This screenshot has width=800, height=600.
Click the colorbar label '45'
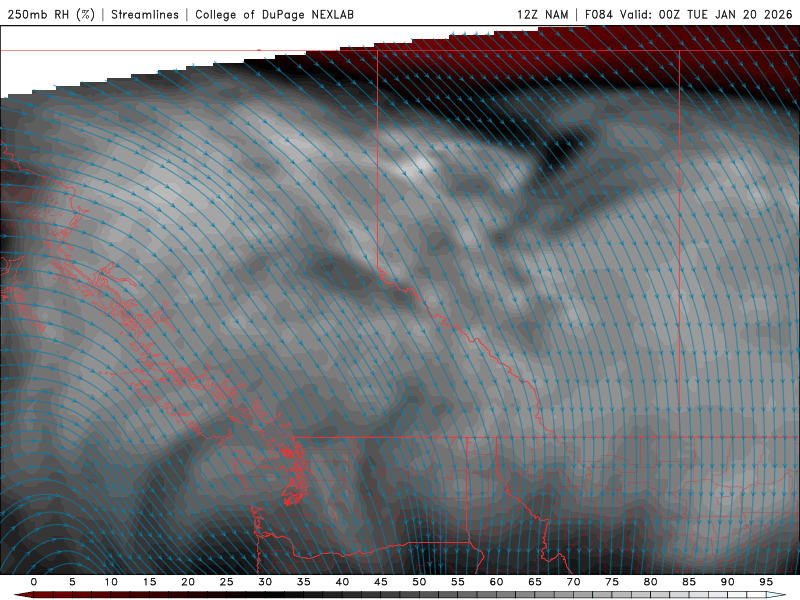click(x=381, y=582)
